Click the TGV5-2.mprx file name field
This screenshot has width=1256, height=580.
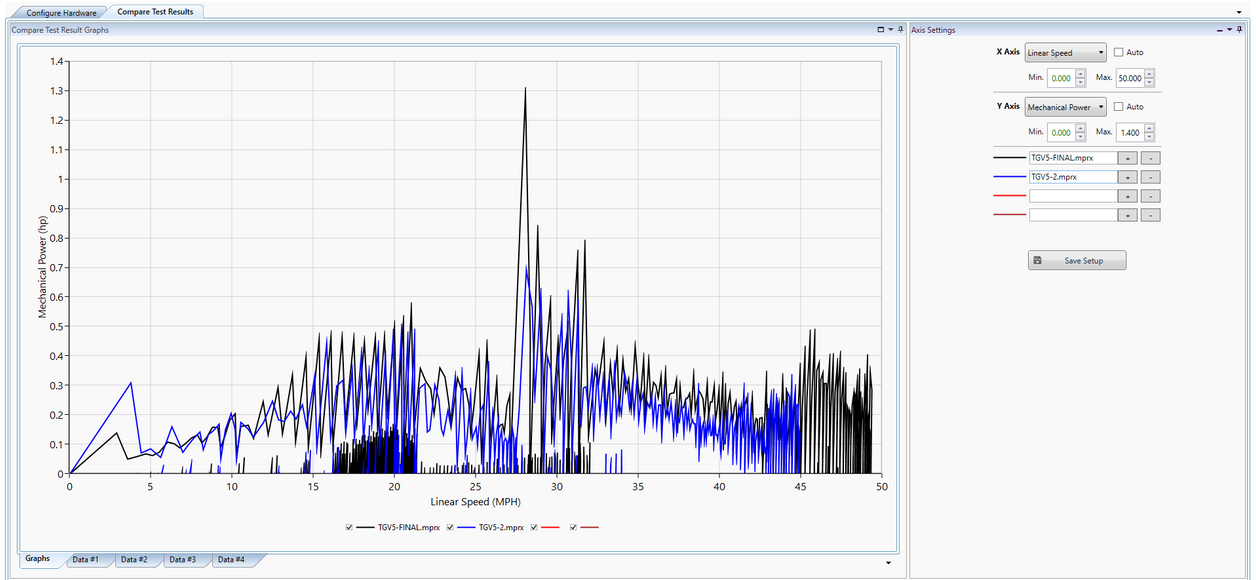click(x=1072, y=177)
